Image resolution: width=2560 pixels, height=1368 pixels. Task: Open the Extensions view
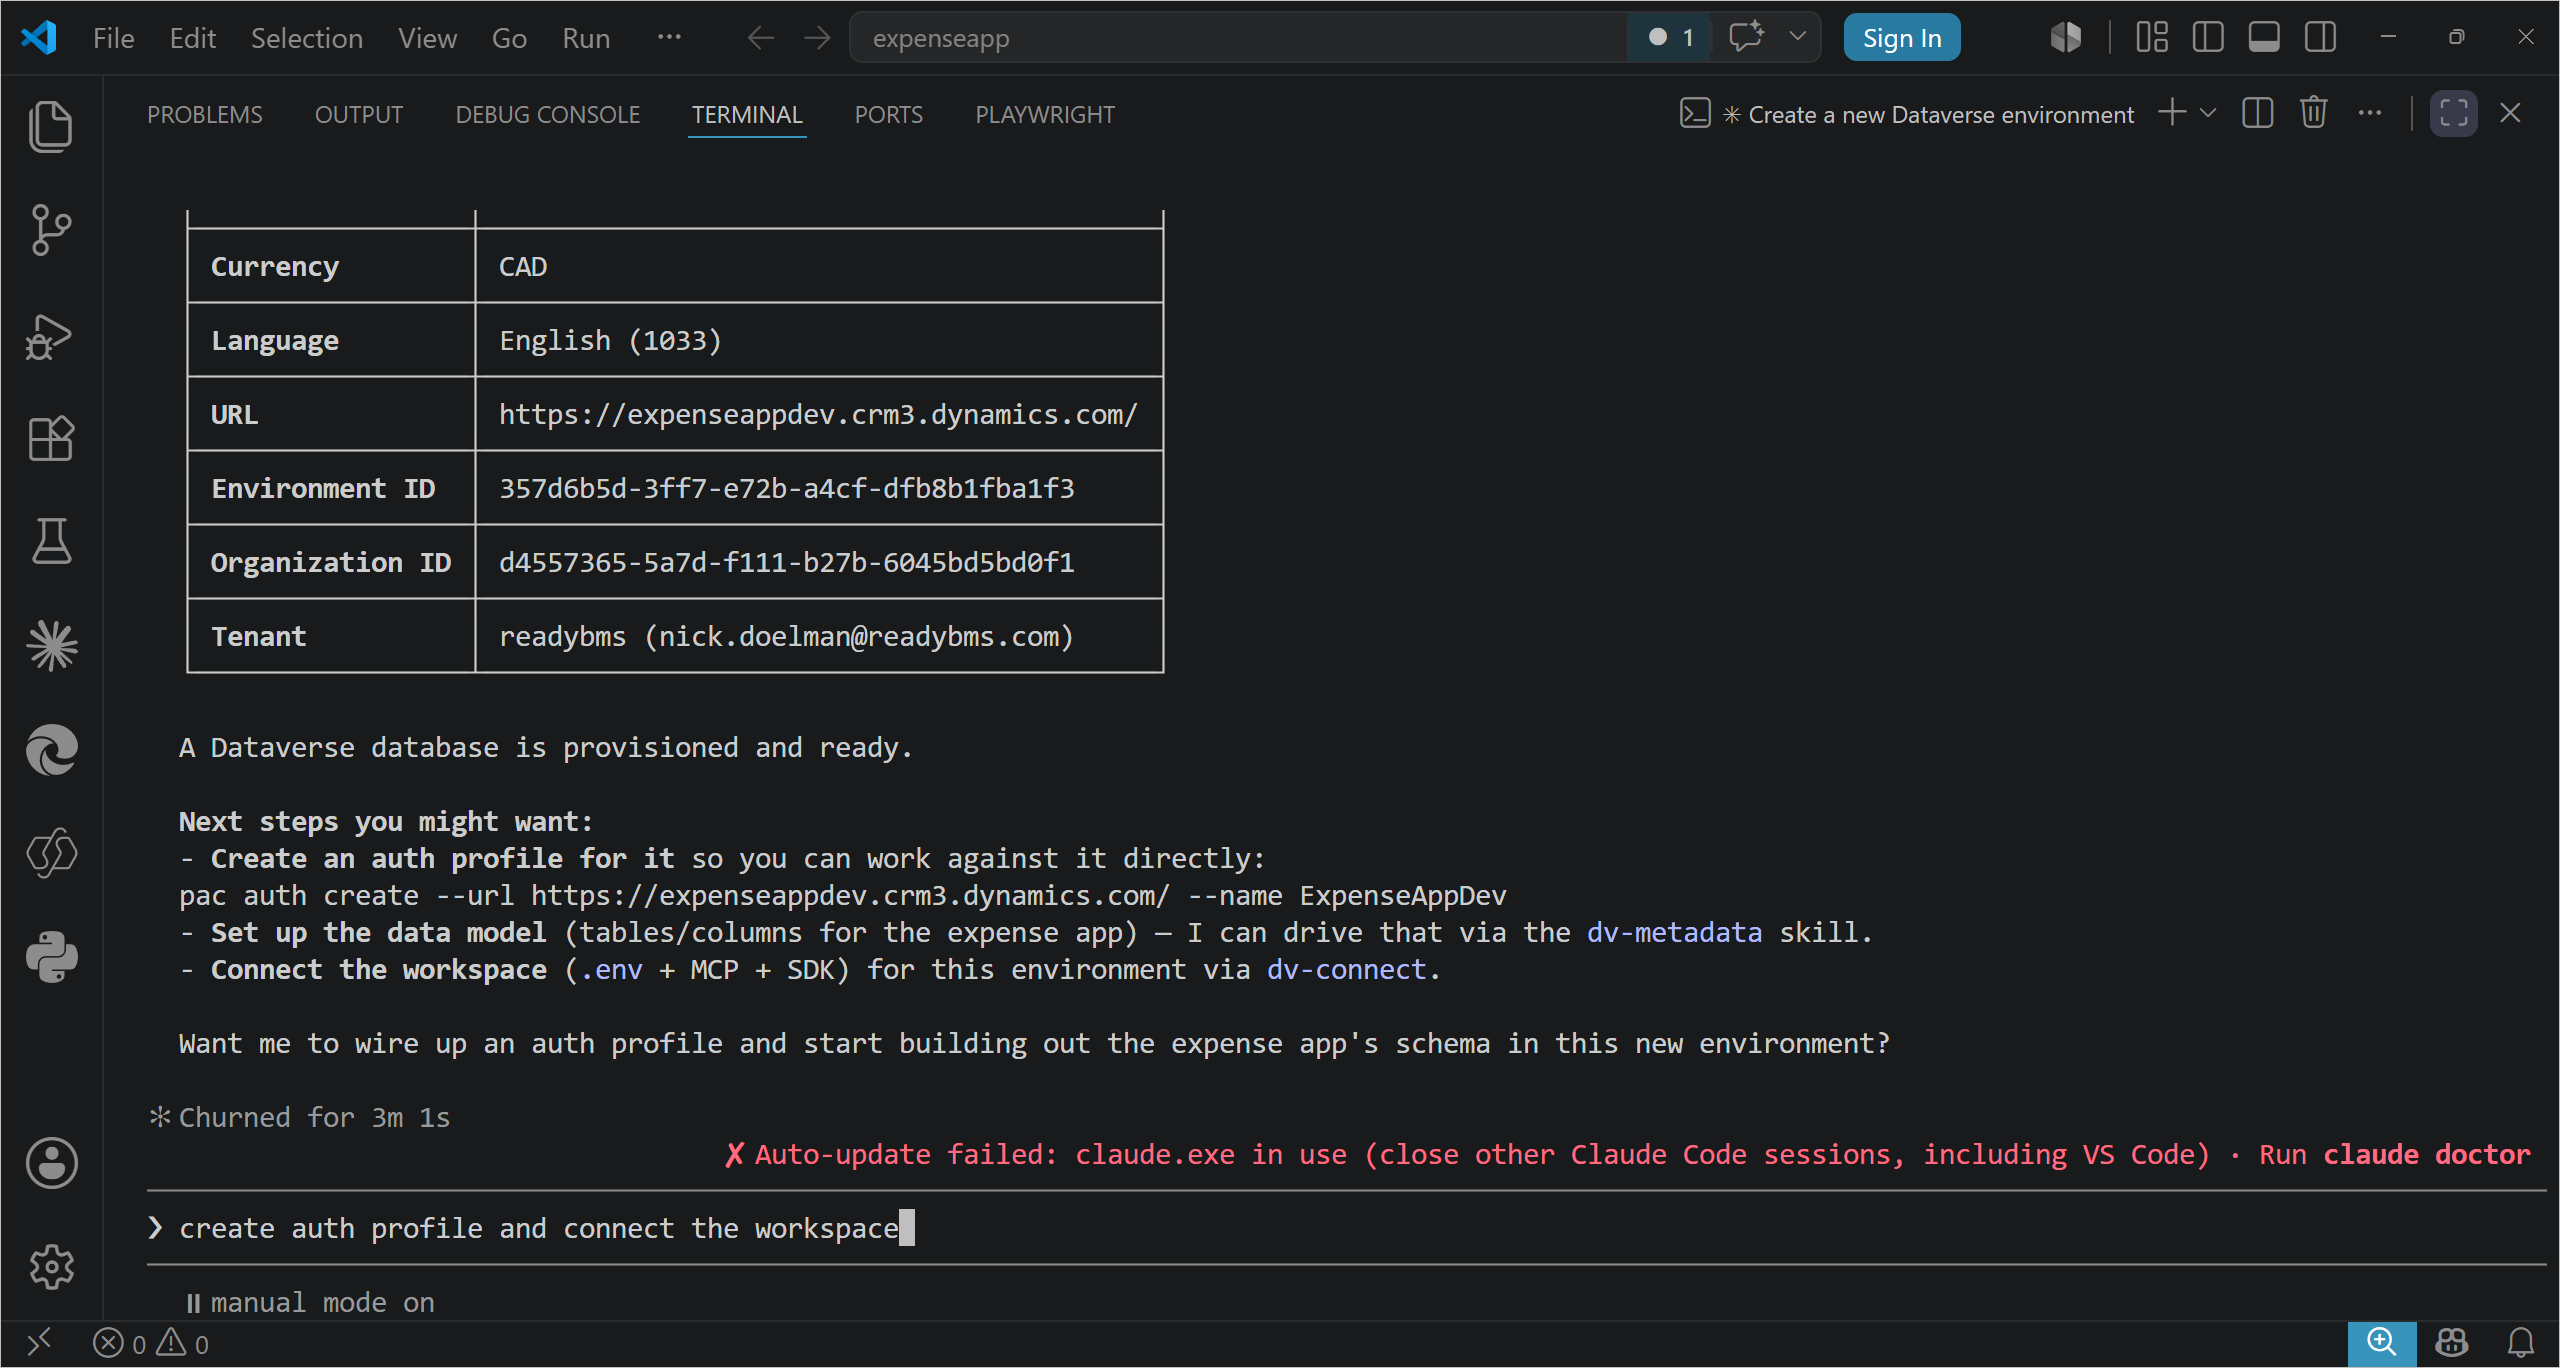point(51,438)
